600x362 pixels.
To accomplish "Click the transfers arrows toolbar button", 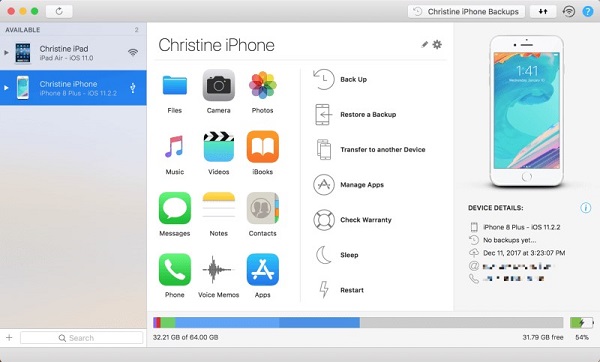I will (x=543, y=11).
